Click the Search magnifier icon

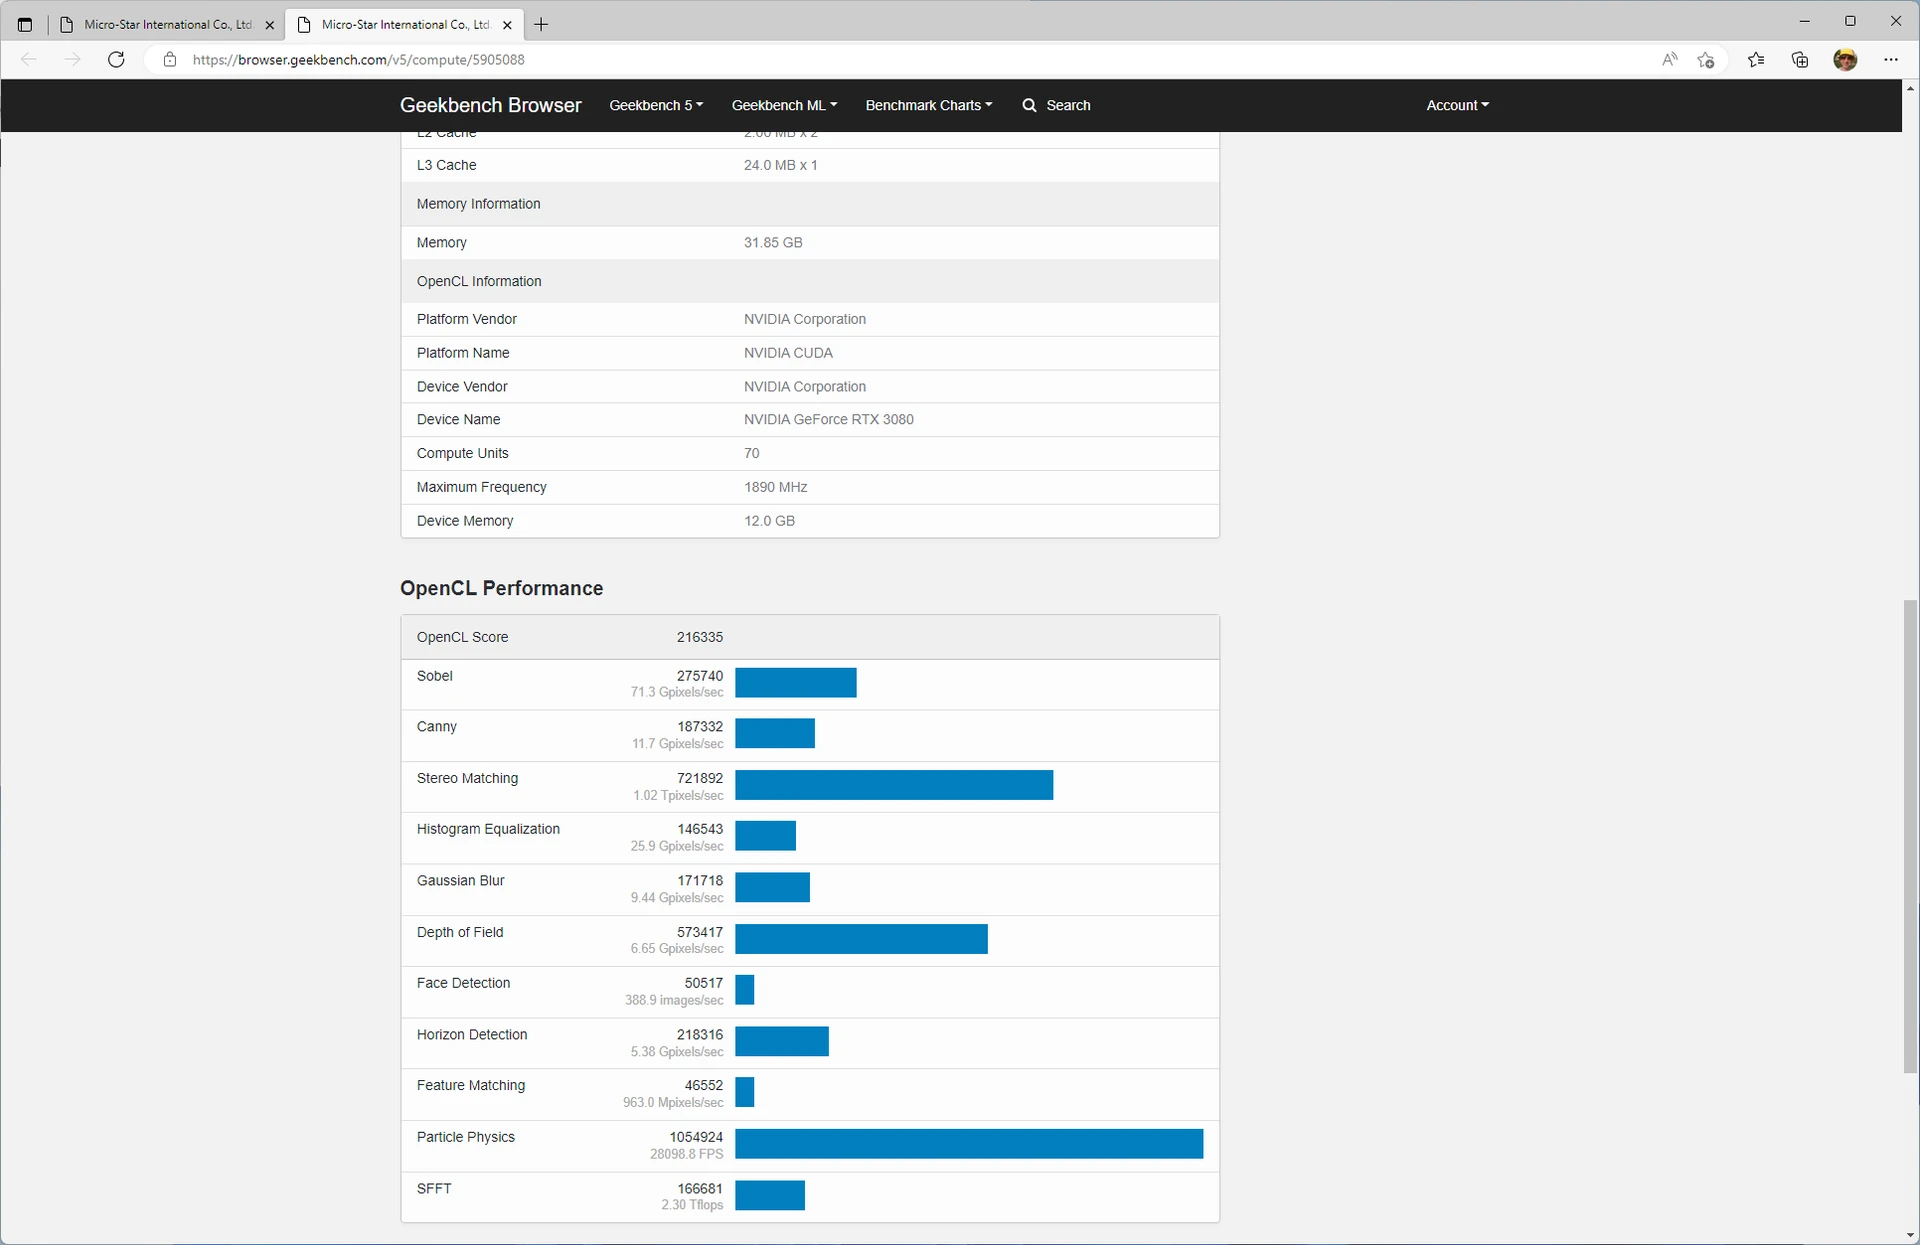1029,105
